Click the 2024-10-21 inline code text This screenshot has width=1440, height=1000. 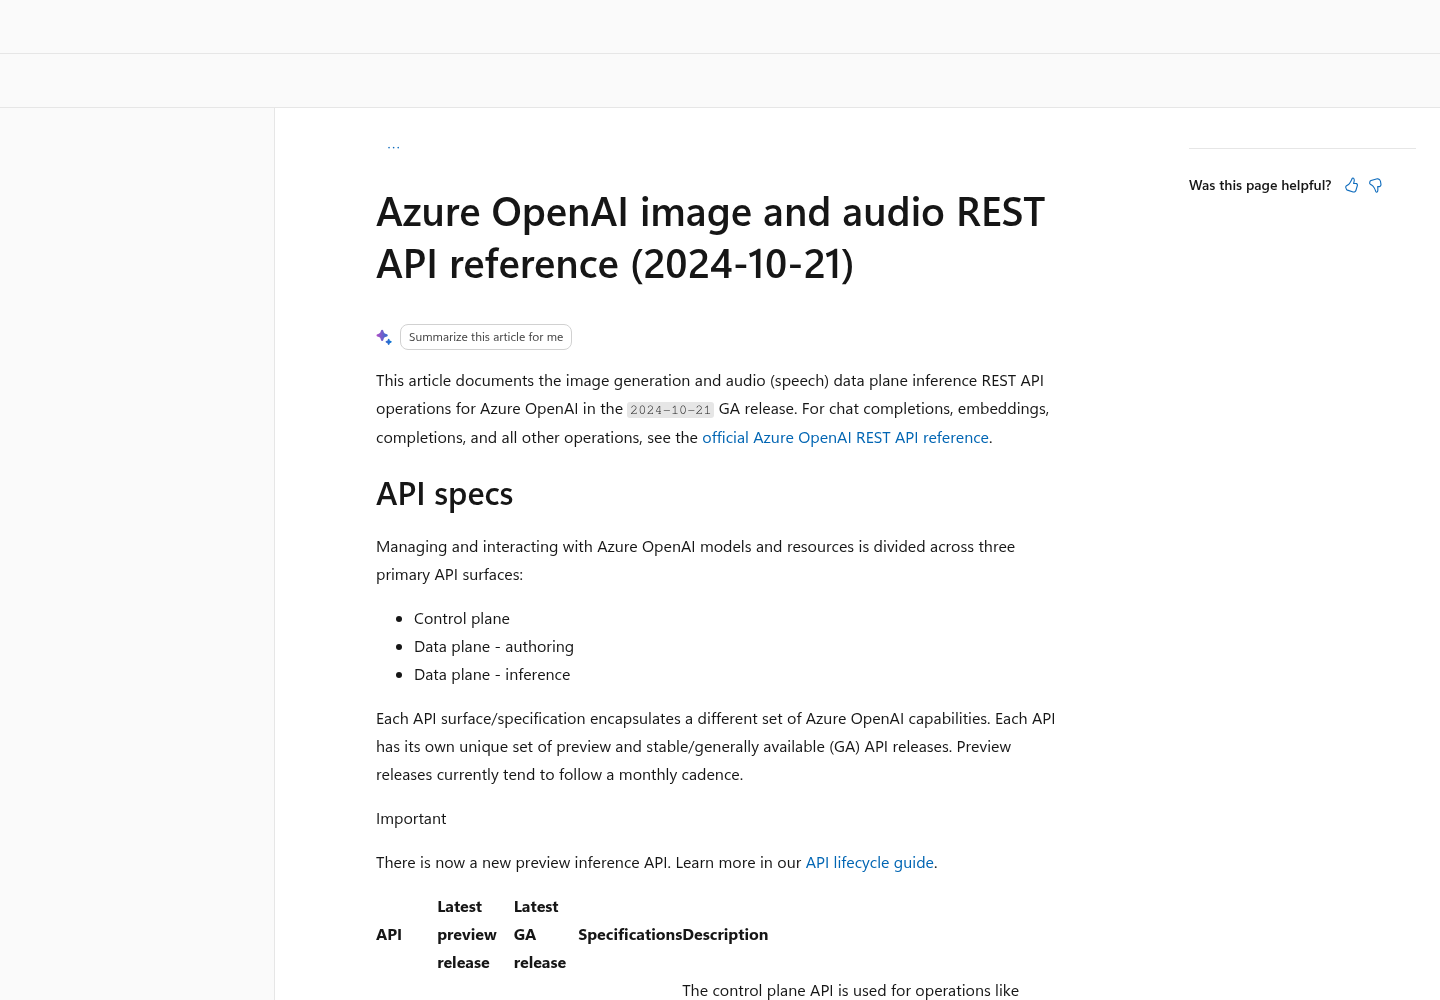[x=670, y=410]
